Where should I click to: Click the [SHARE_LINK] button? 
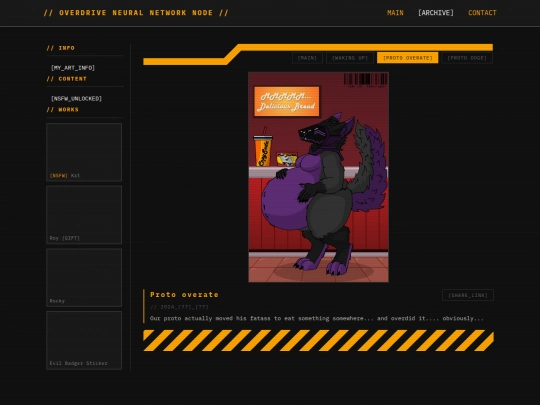(x=468, y=295)
